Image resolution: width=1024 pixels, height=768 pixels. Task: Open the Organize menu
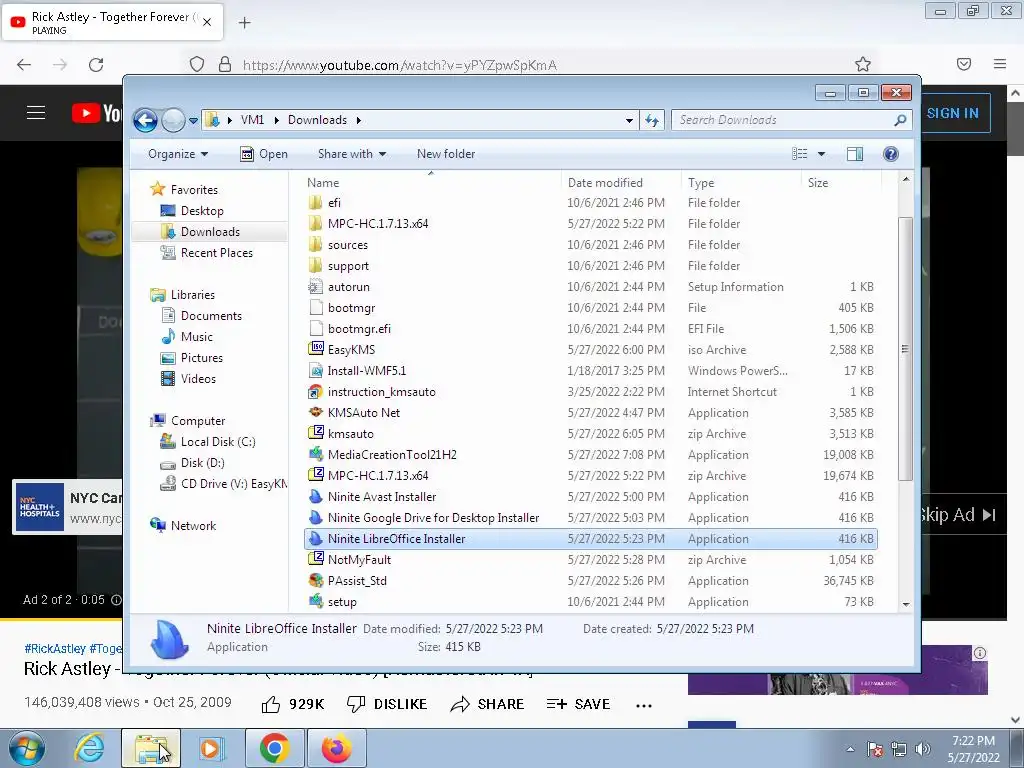(178, 154)
